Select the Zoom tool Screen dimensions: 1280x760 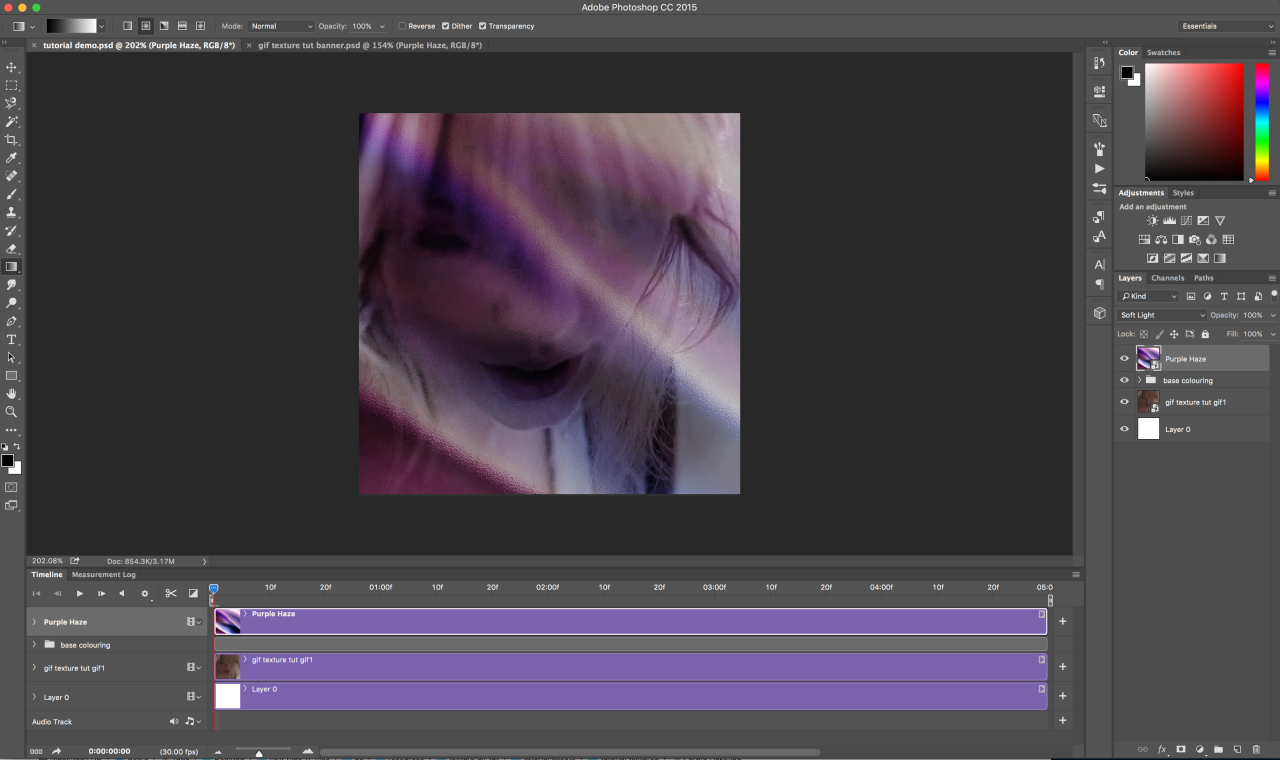12,412
